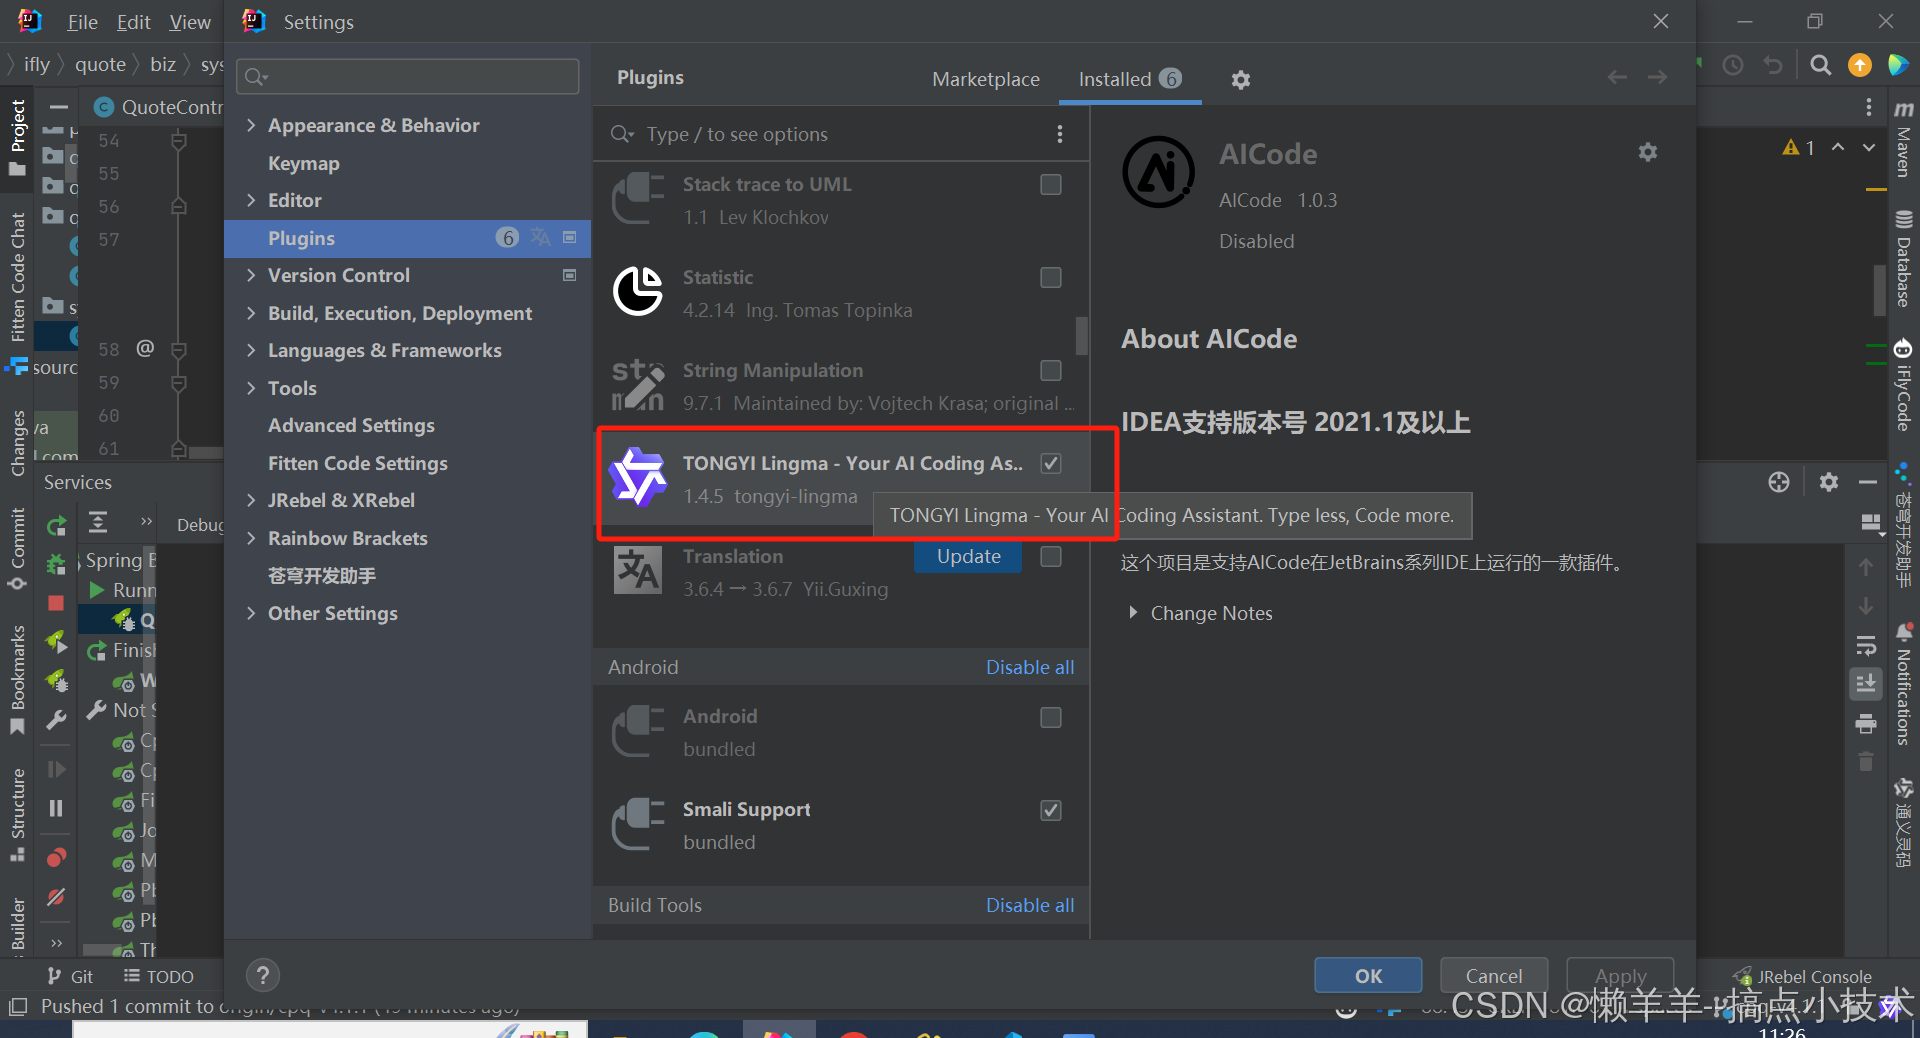Open the iflyCode side panel

pyautogui.click(x=1903, y=385)
